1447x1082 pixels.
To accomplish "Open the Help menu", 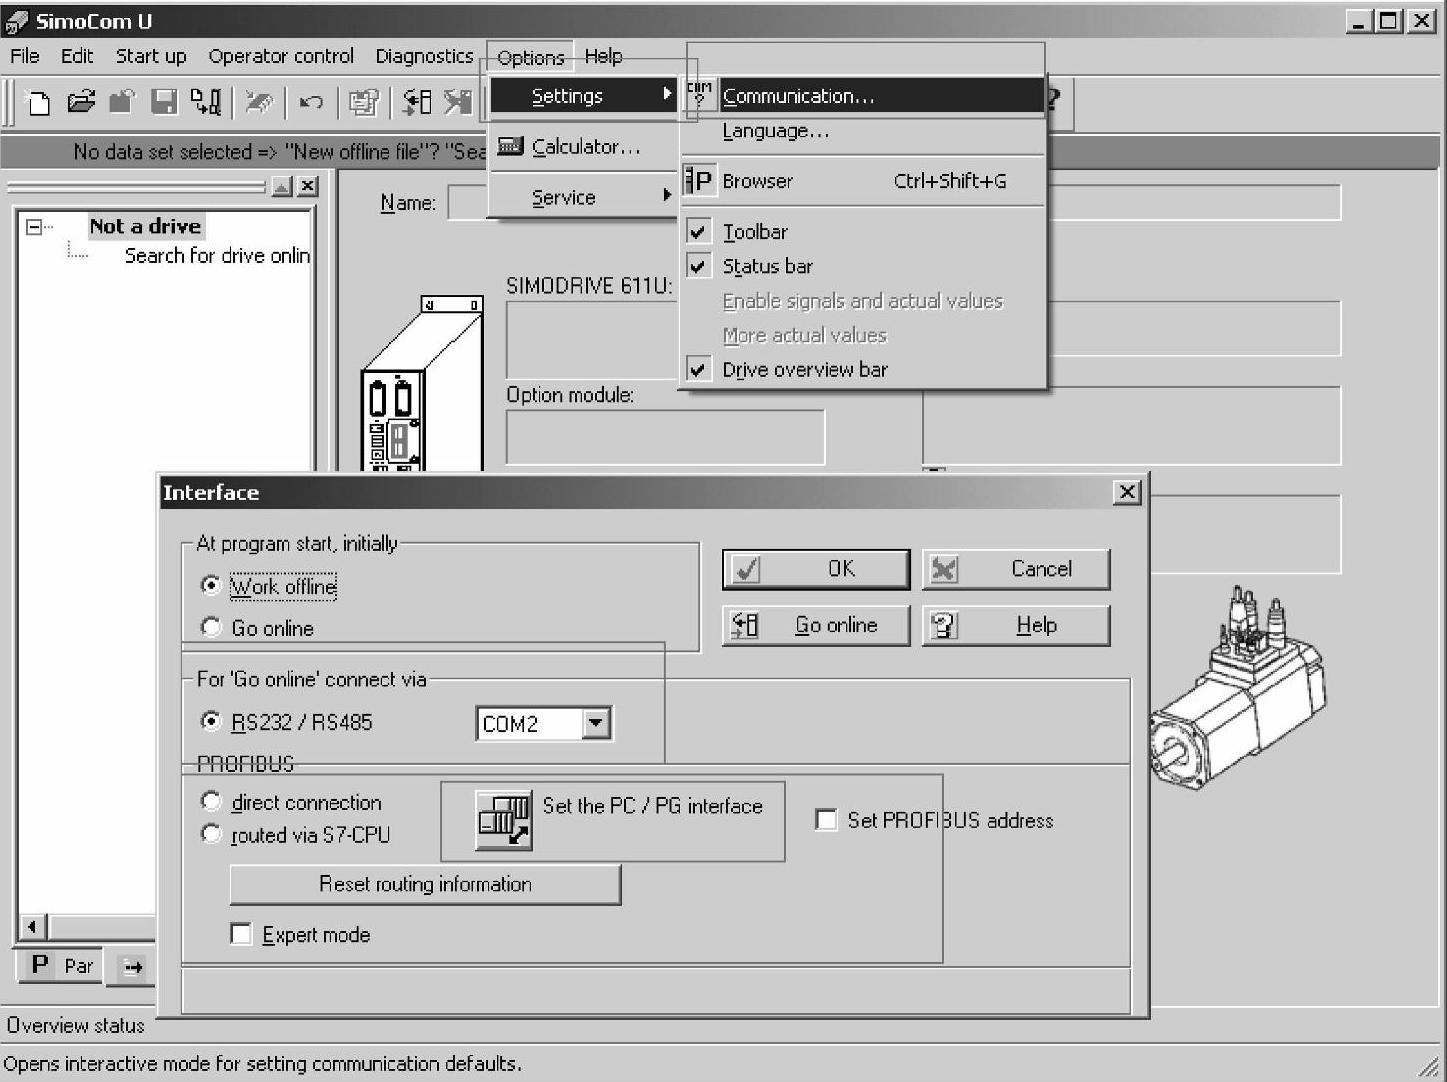I will pyautogui.click(x=603, y=56).
